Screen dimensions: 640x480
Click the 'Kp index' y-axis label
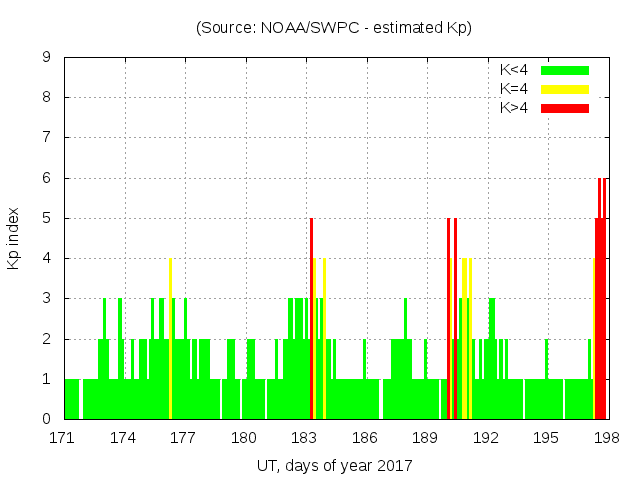tap(14, 238)
